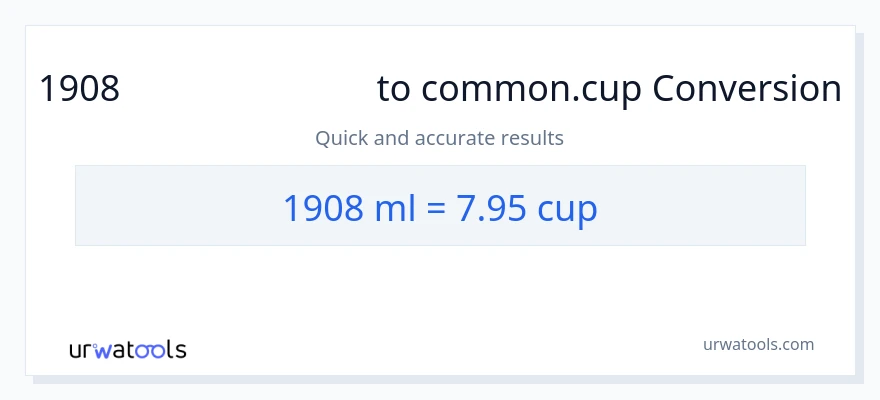Click the "ls" letters ending the logo
This screenshot has width=880, height=400.
click(x=176, y=350)
